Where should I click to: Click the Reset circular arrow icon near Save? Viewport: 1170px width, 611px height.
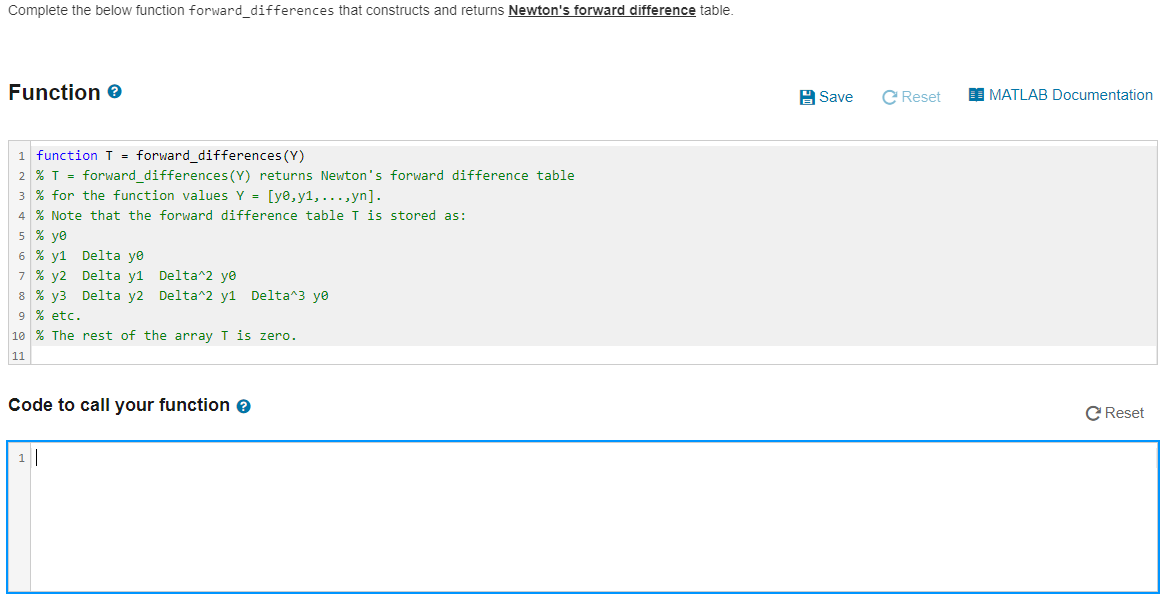click(888, 96)
